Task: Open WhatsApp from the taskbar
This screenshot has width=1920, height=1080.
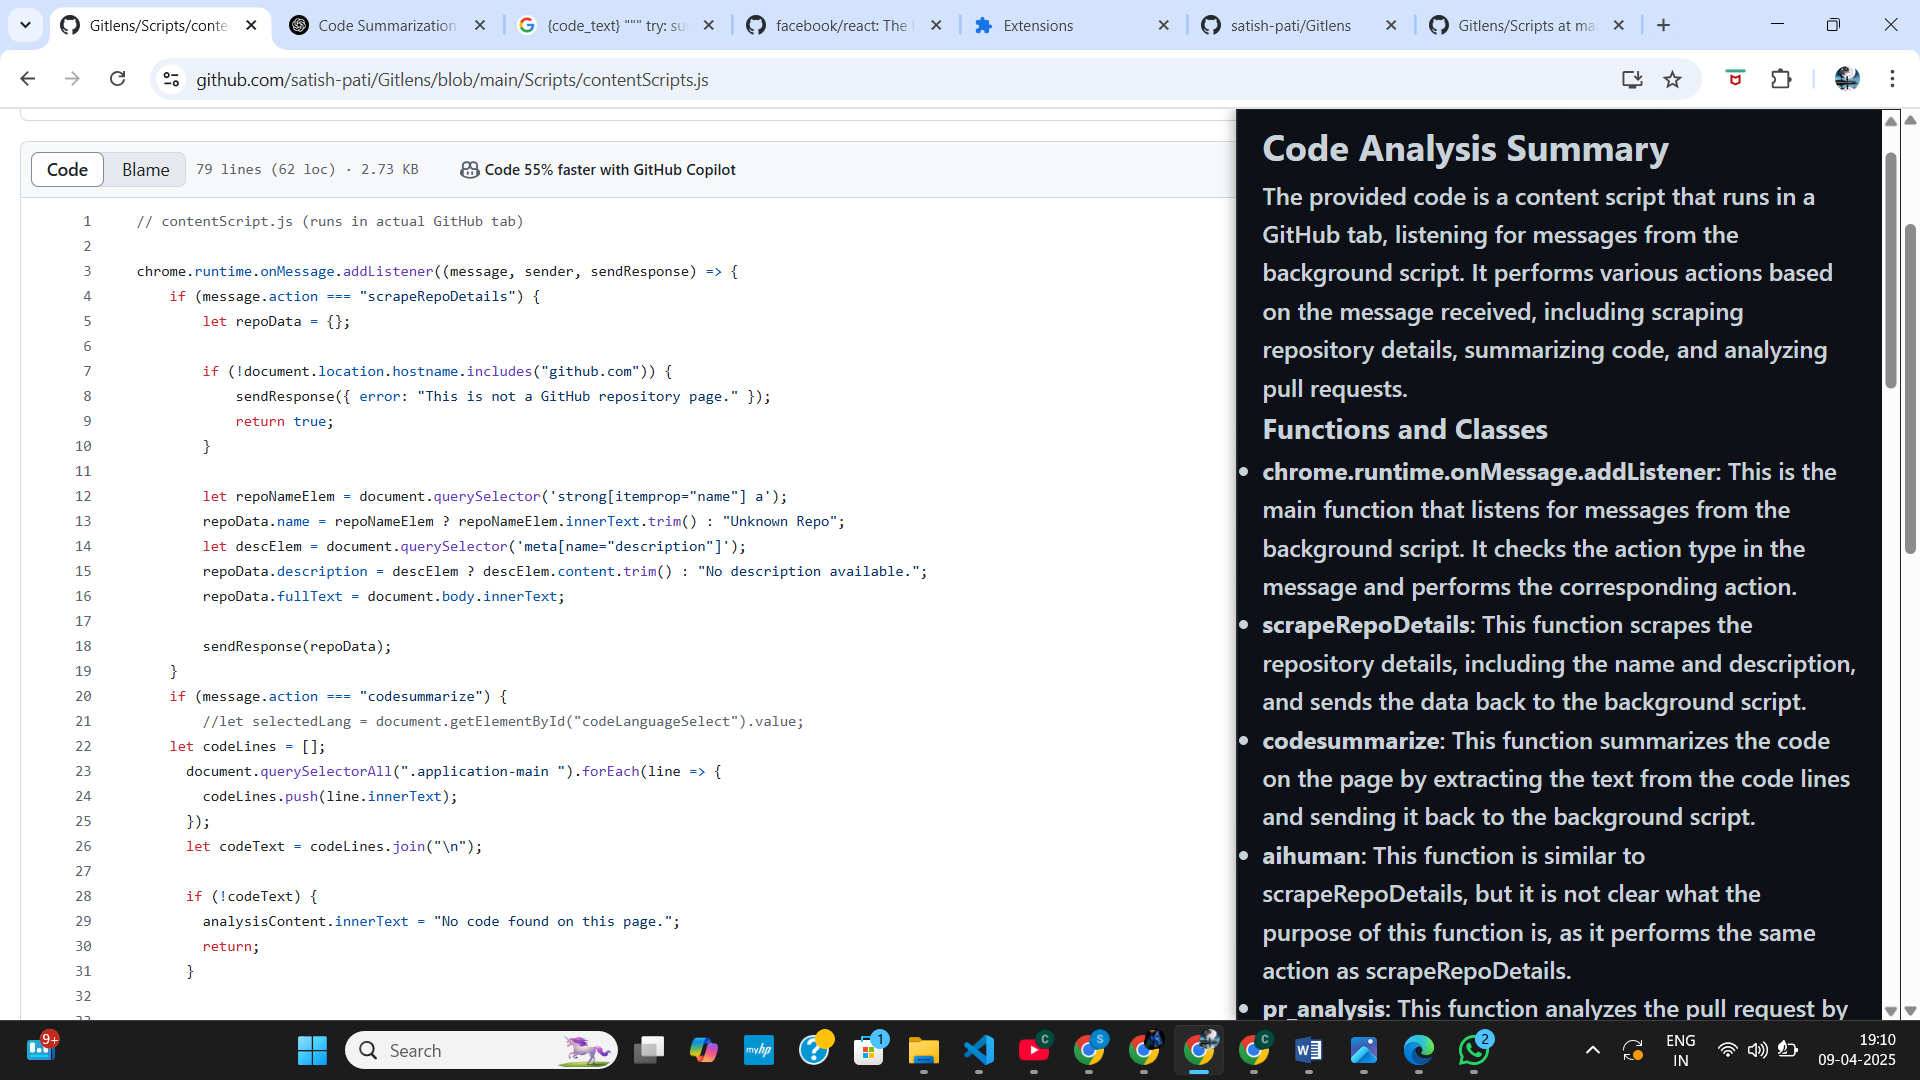Action: click(1473, 1050)
